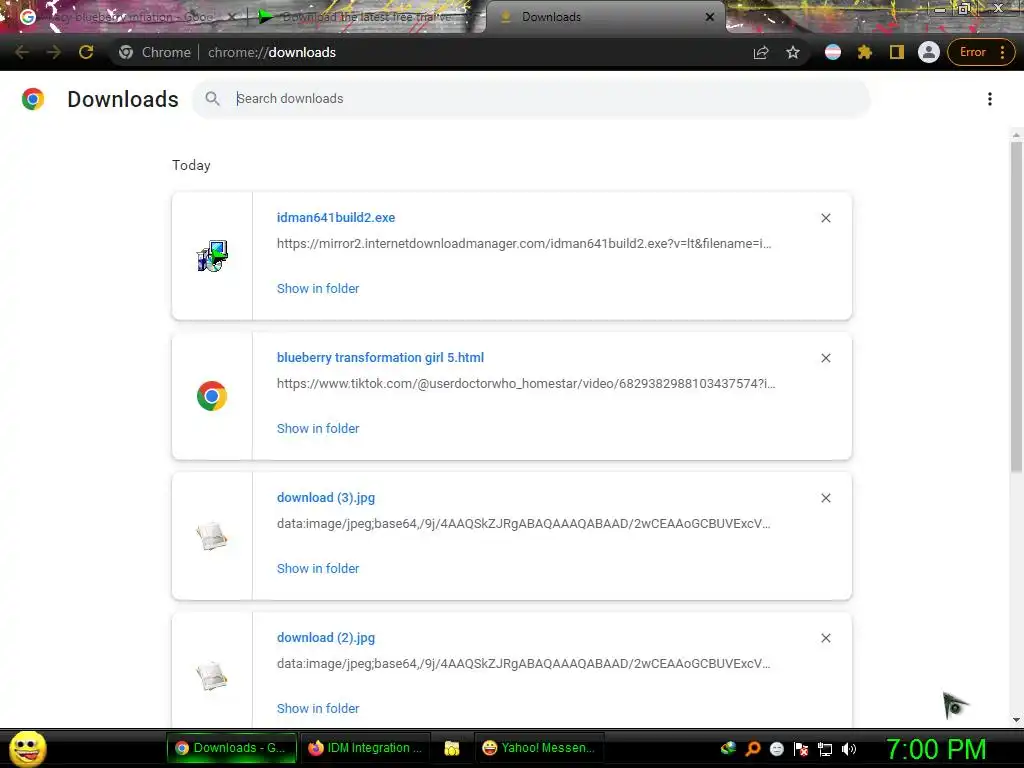Click the 7:00 PM taskbar clock

click(x=936, y=749)
